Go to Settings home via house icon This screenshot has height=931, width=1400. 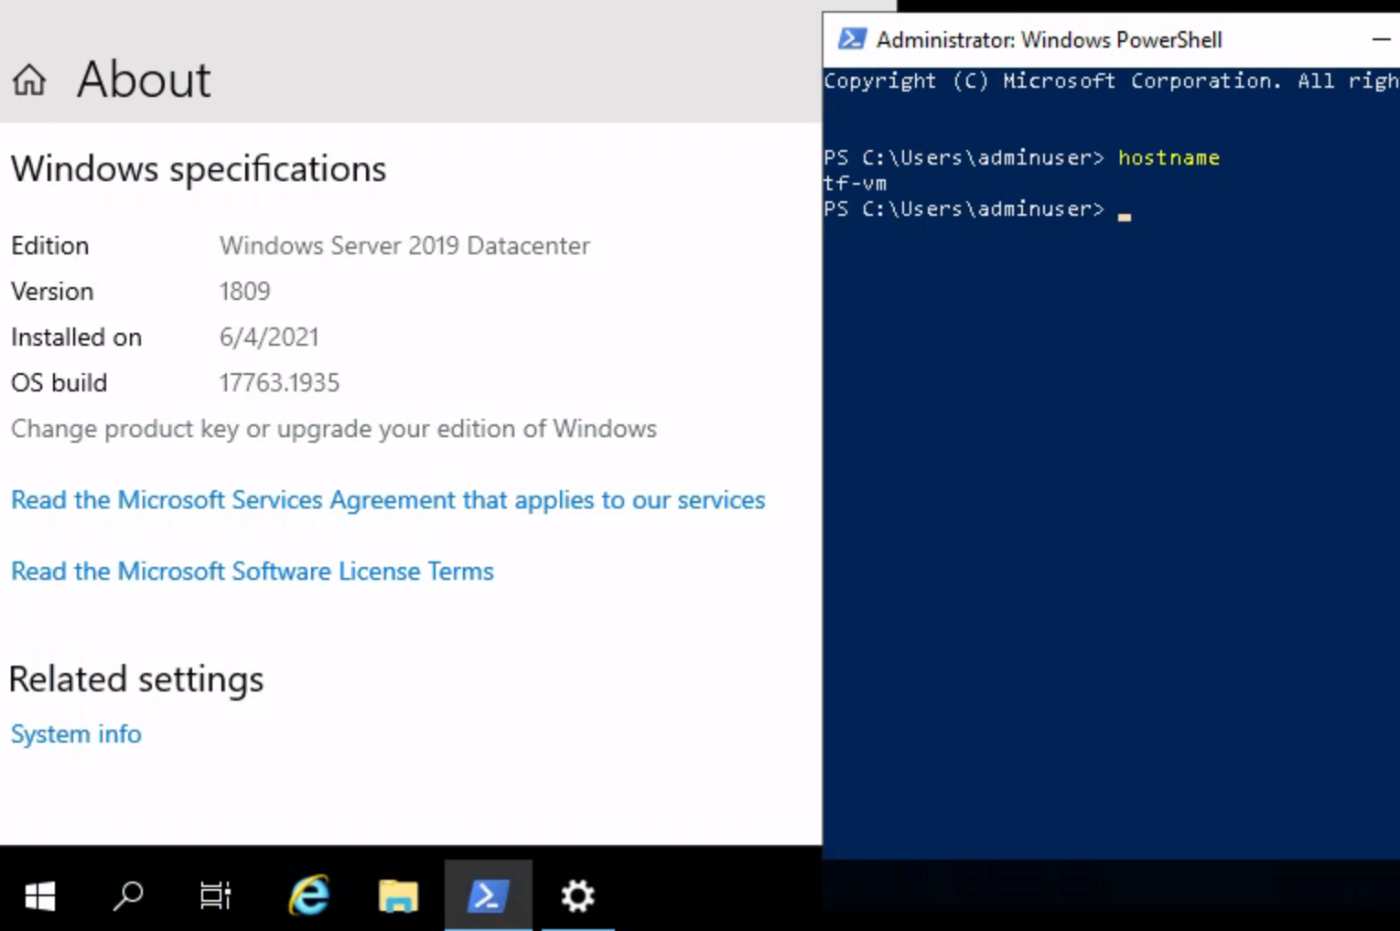29,80
